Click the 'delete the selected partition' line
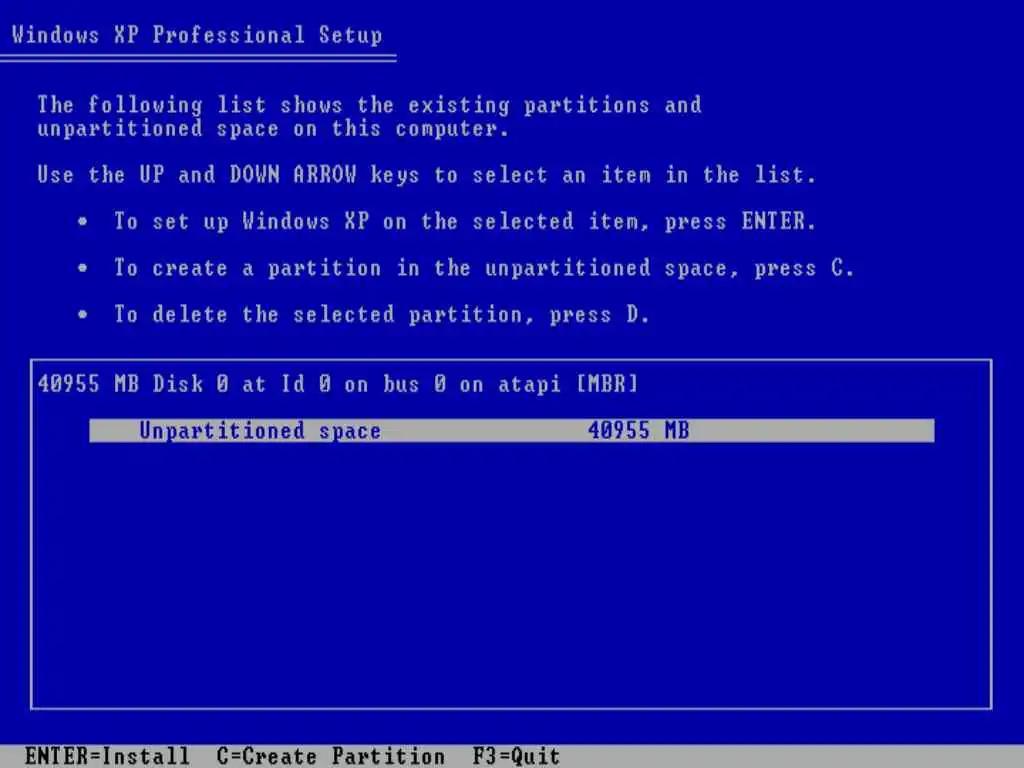This screenshot has height=768, width=1024. (382, 315)
